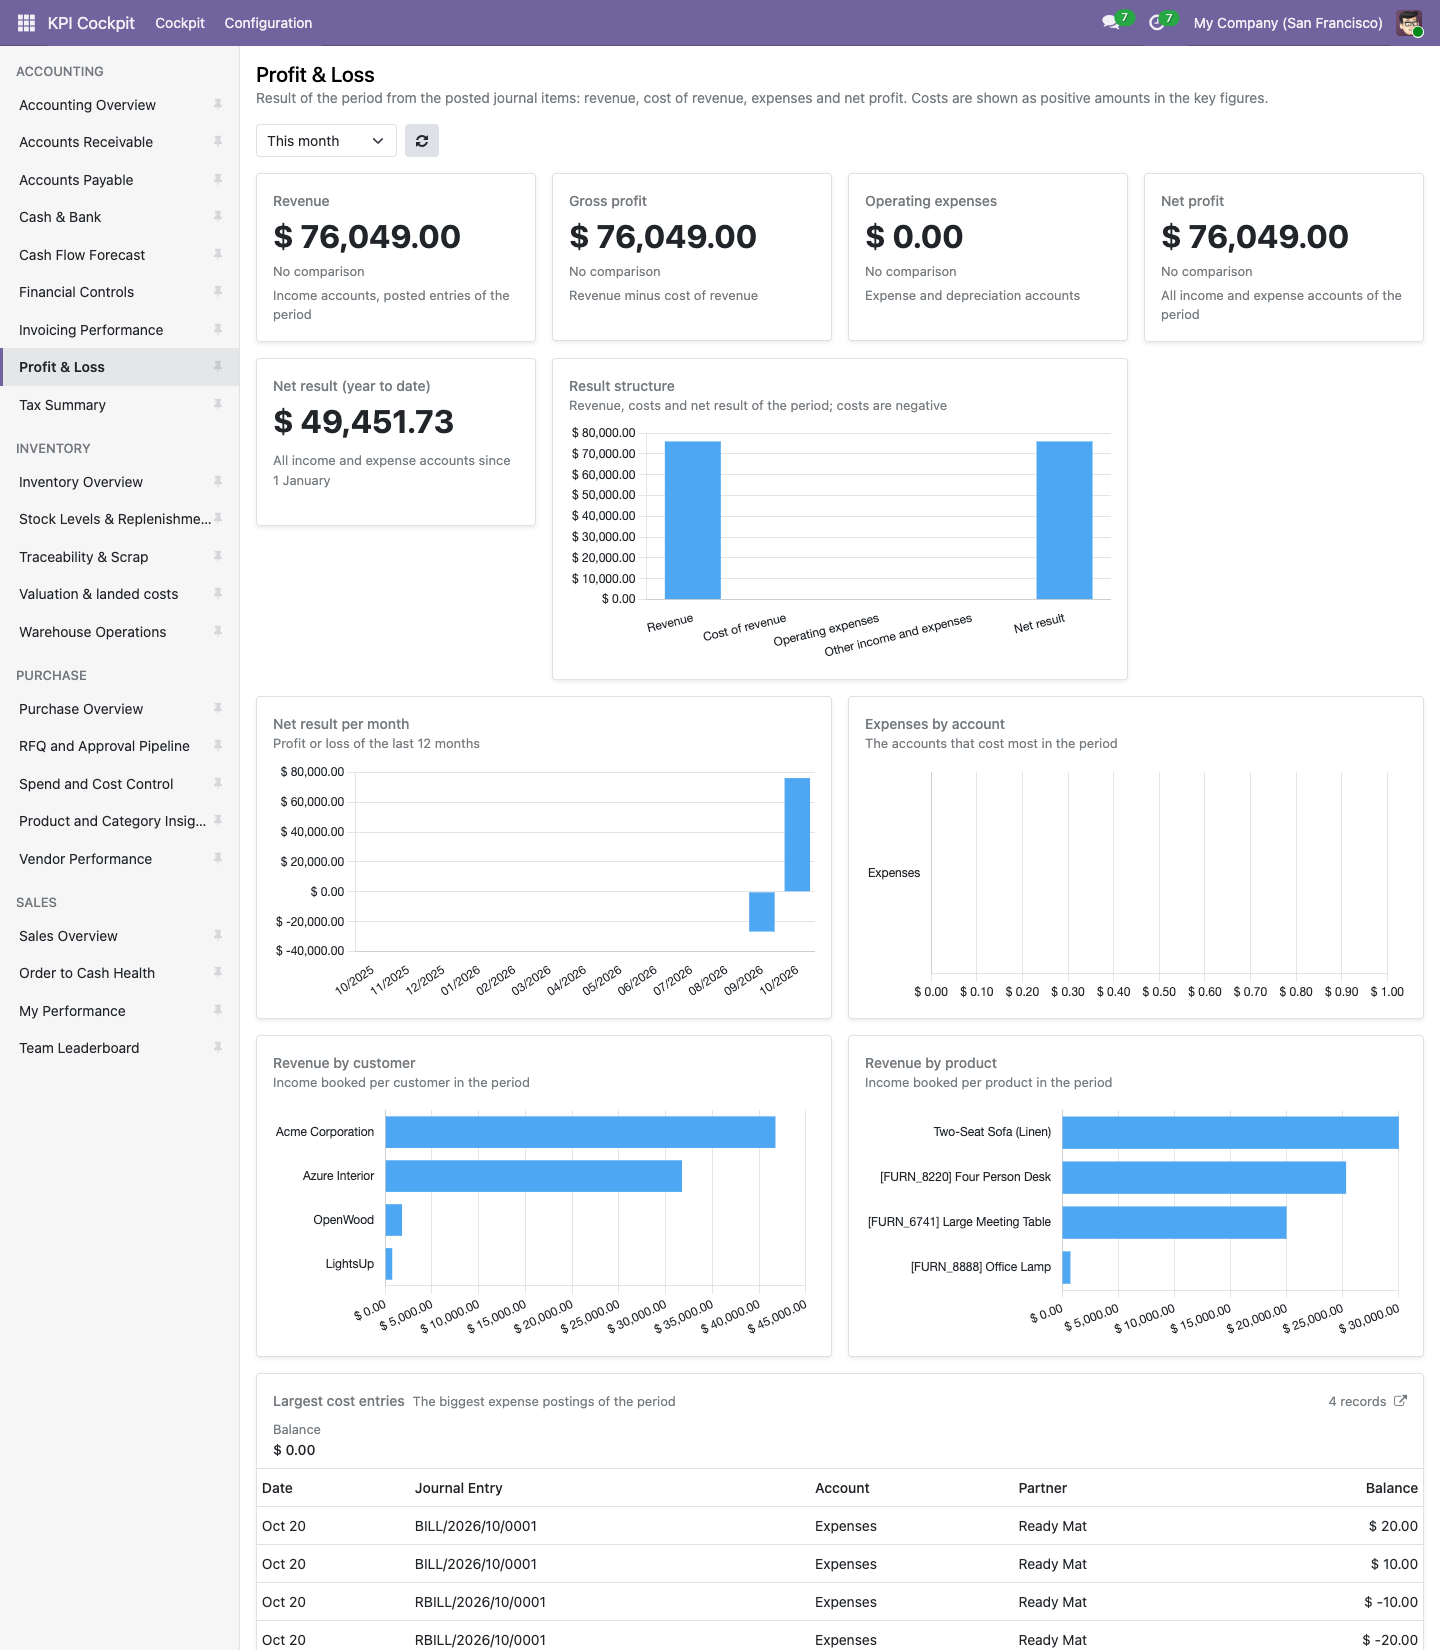Pin the Cash Flow Forecast dashboard

(x=217, y=254)
